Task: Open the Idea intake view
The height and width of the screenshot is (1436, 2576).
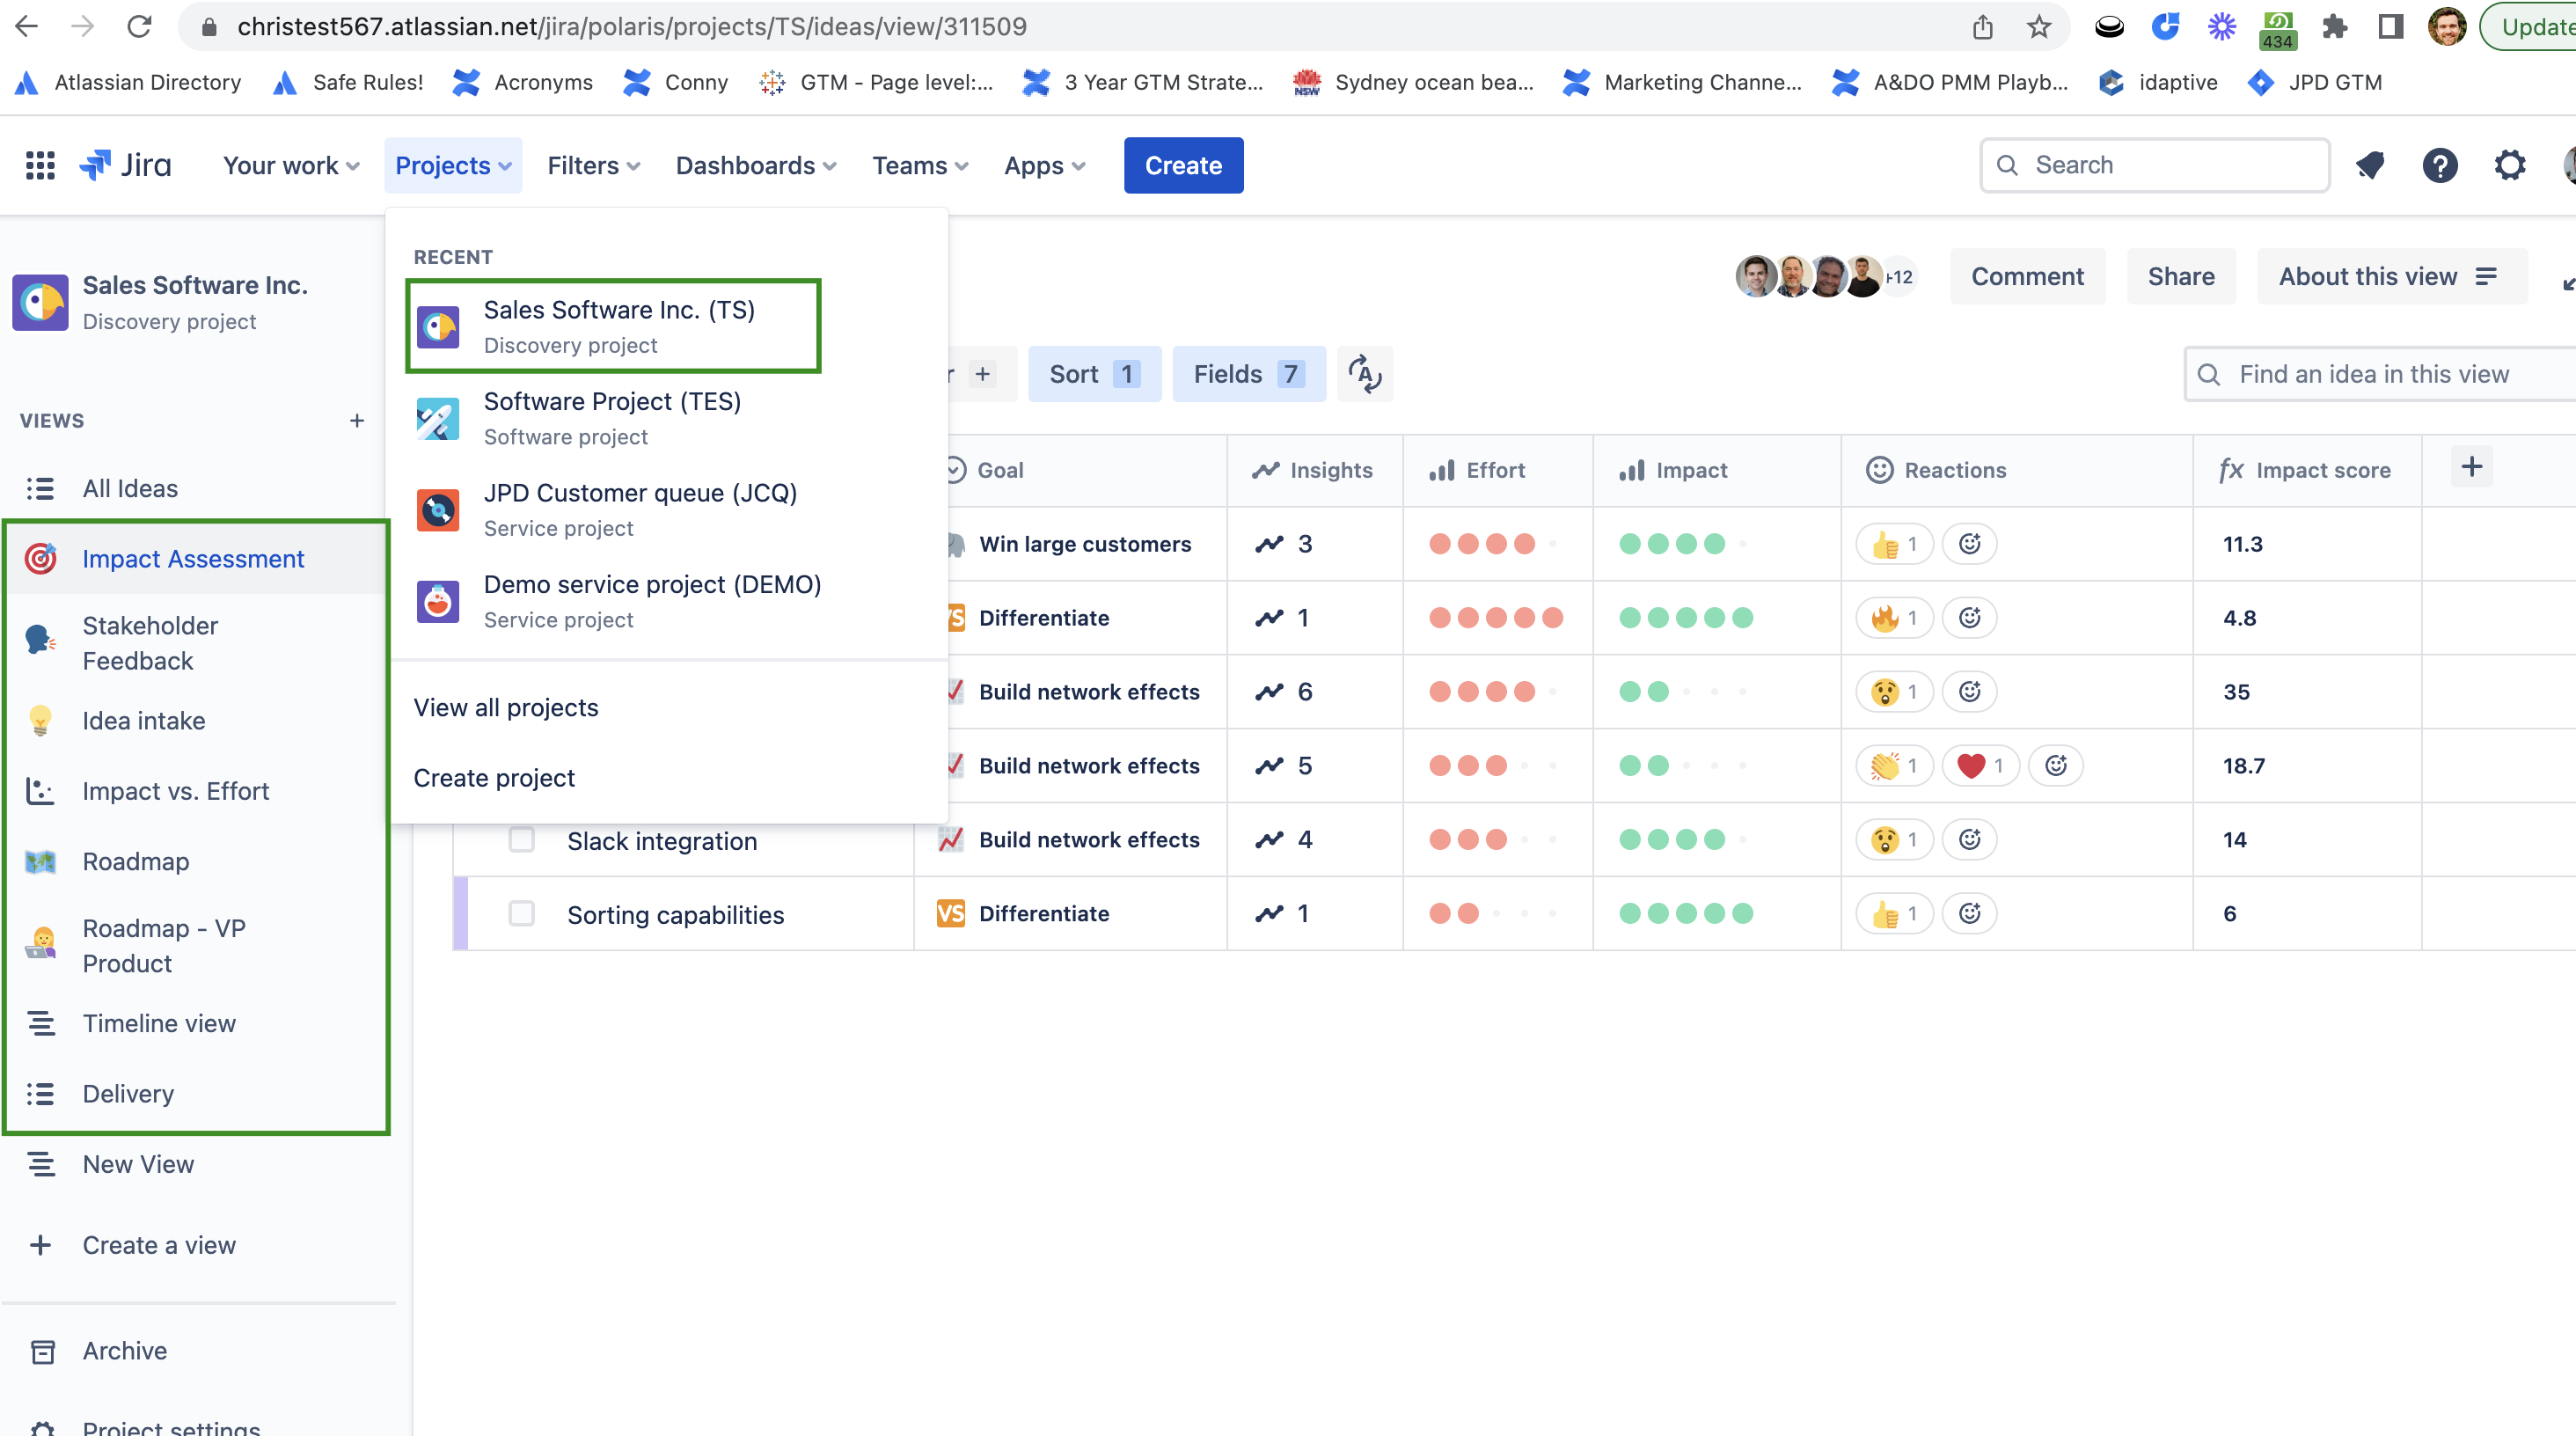Action: coord(144,720)
